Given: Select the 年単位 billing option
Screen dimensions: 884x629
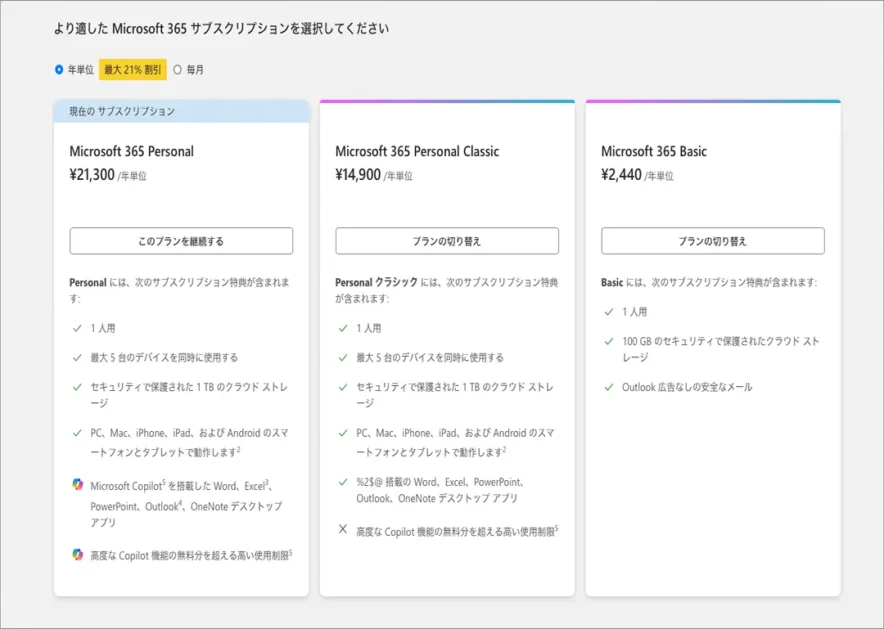Looking at the screenshot, I should click(x=61, y=70).
